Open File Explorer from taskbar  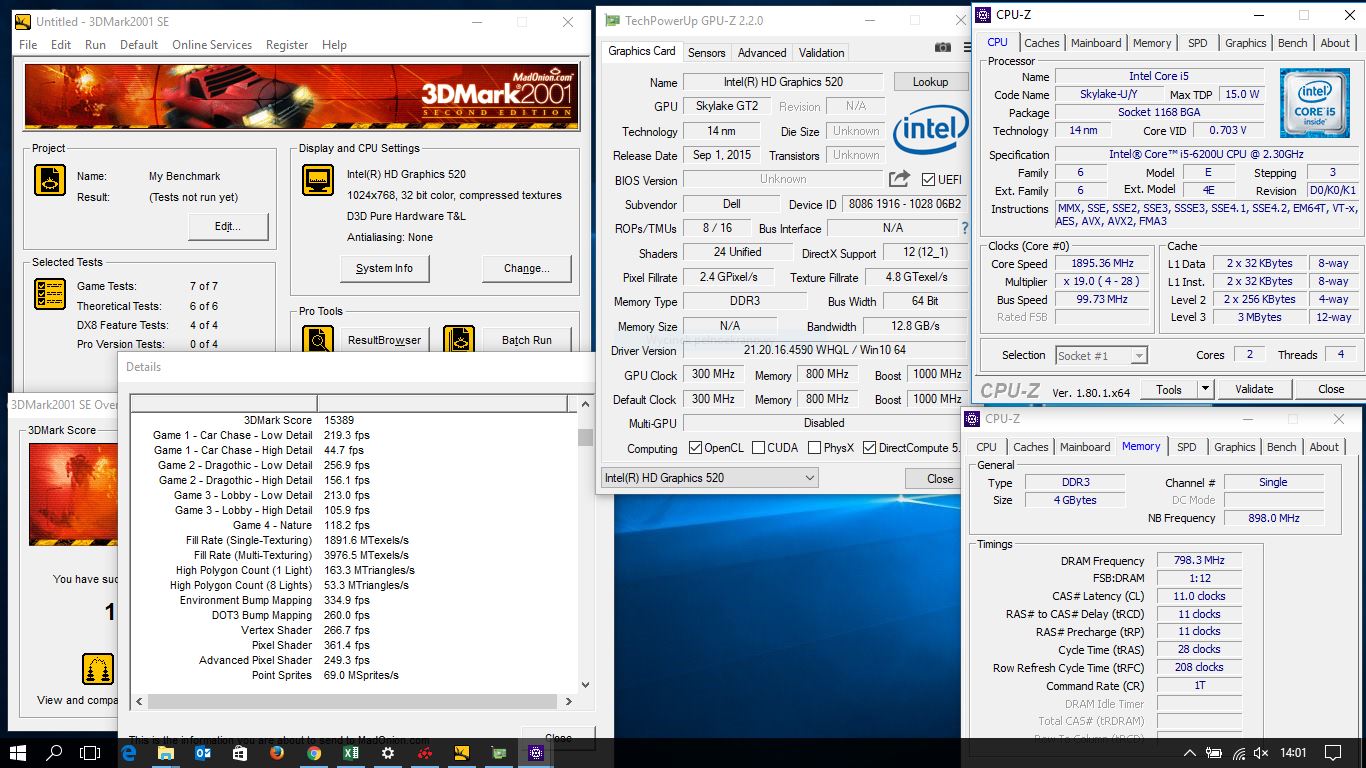click(x=166, y=753)
